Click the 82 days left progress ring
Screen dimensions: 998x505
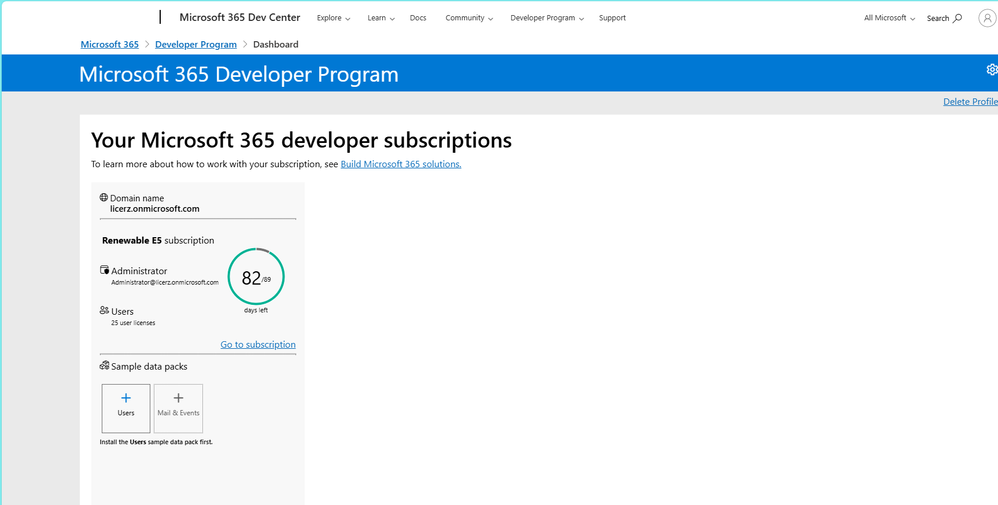point(256,277)
